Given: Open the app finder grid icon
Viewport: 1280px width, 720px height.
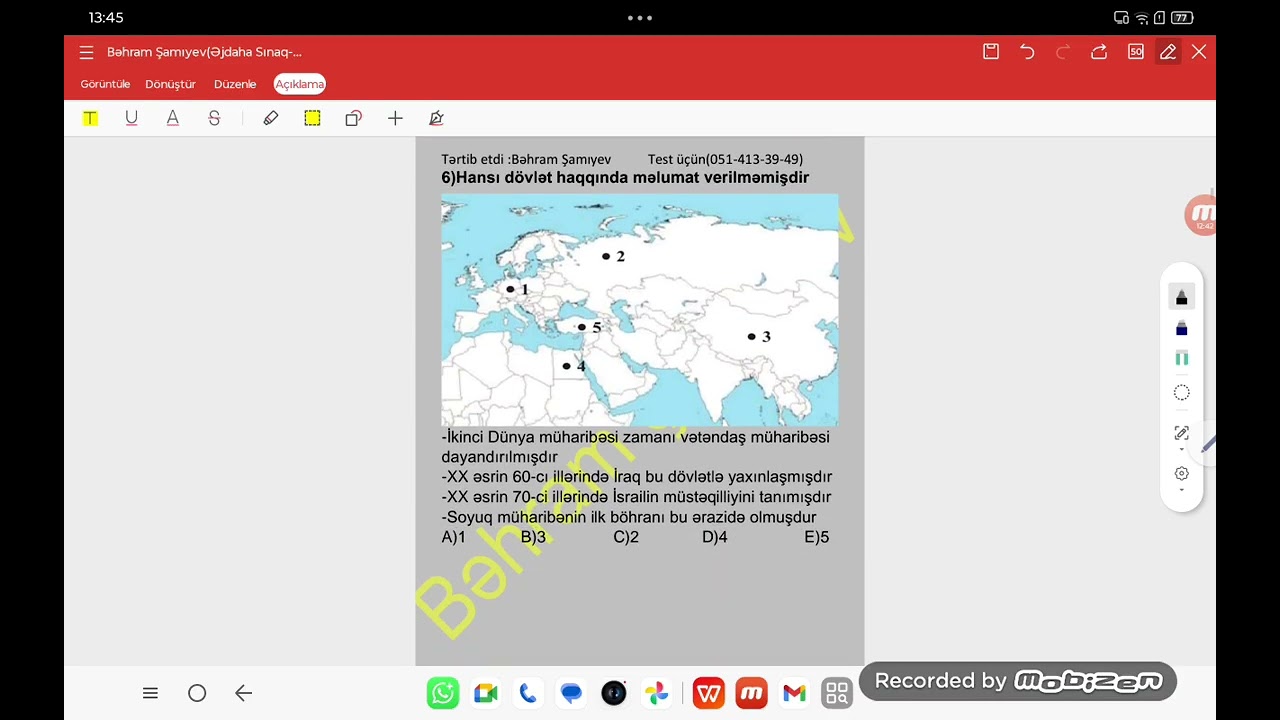Looking at the screenshot, I should point(837,693).
